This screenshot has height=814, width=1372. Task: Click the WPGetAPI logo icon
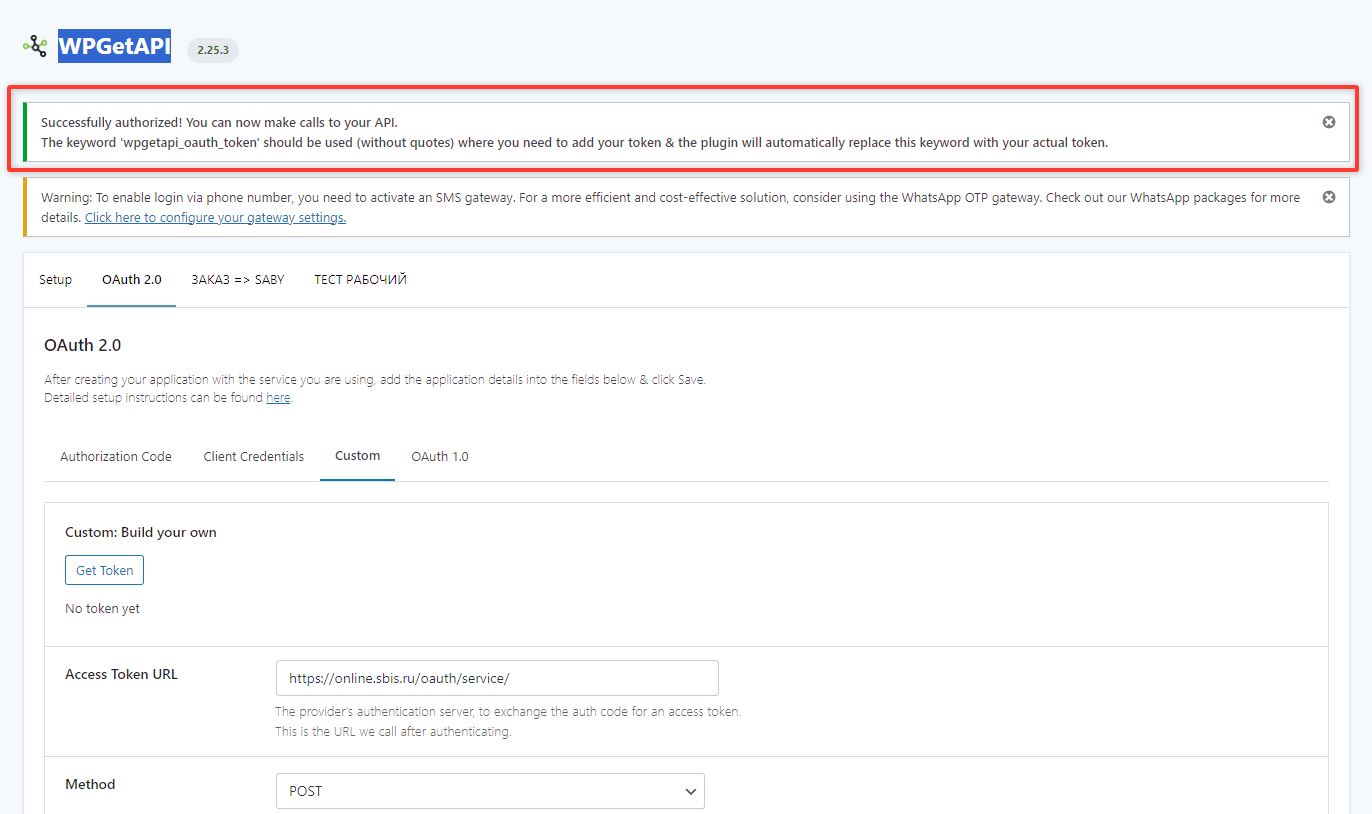click(x=35, y=46)
